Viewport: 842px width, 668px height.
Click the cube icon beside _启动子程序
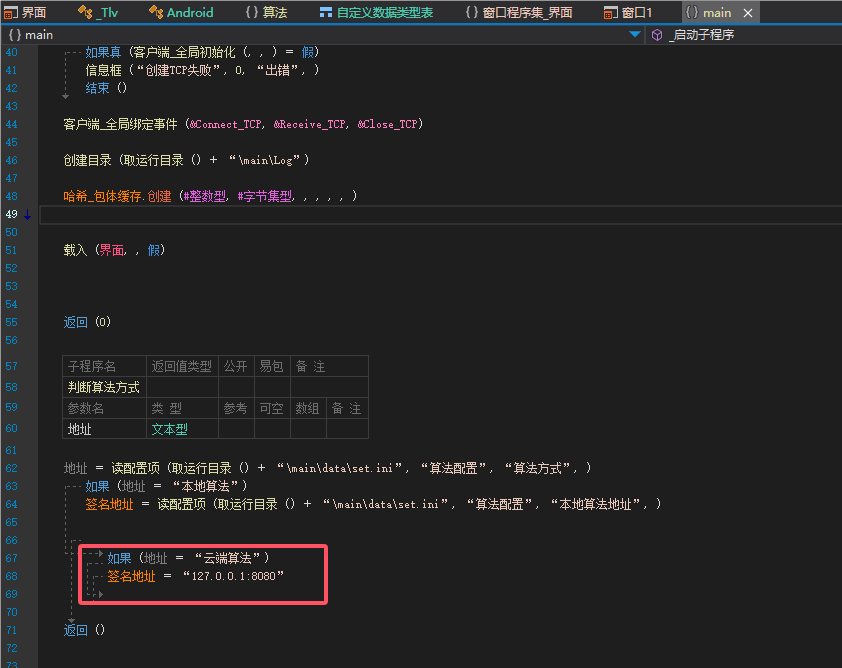[655, 34]
